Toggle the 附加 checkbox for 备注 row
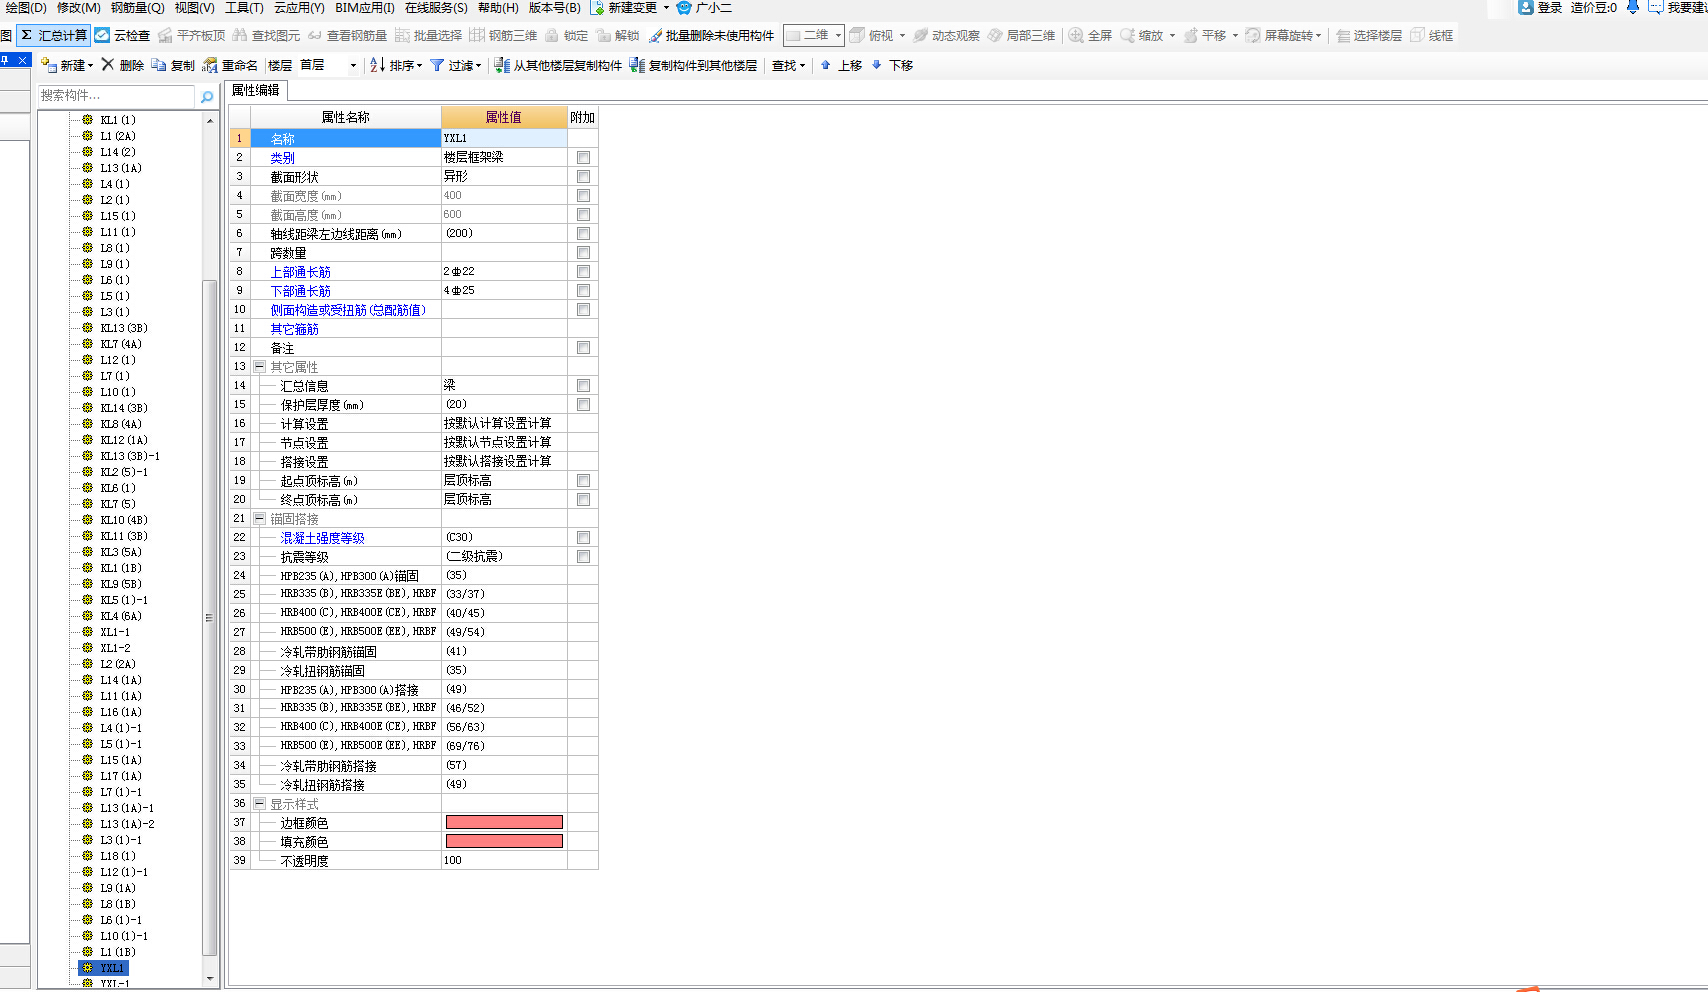 [583, 347]
